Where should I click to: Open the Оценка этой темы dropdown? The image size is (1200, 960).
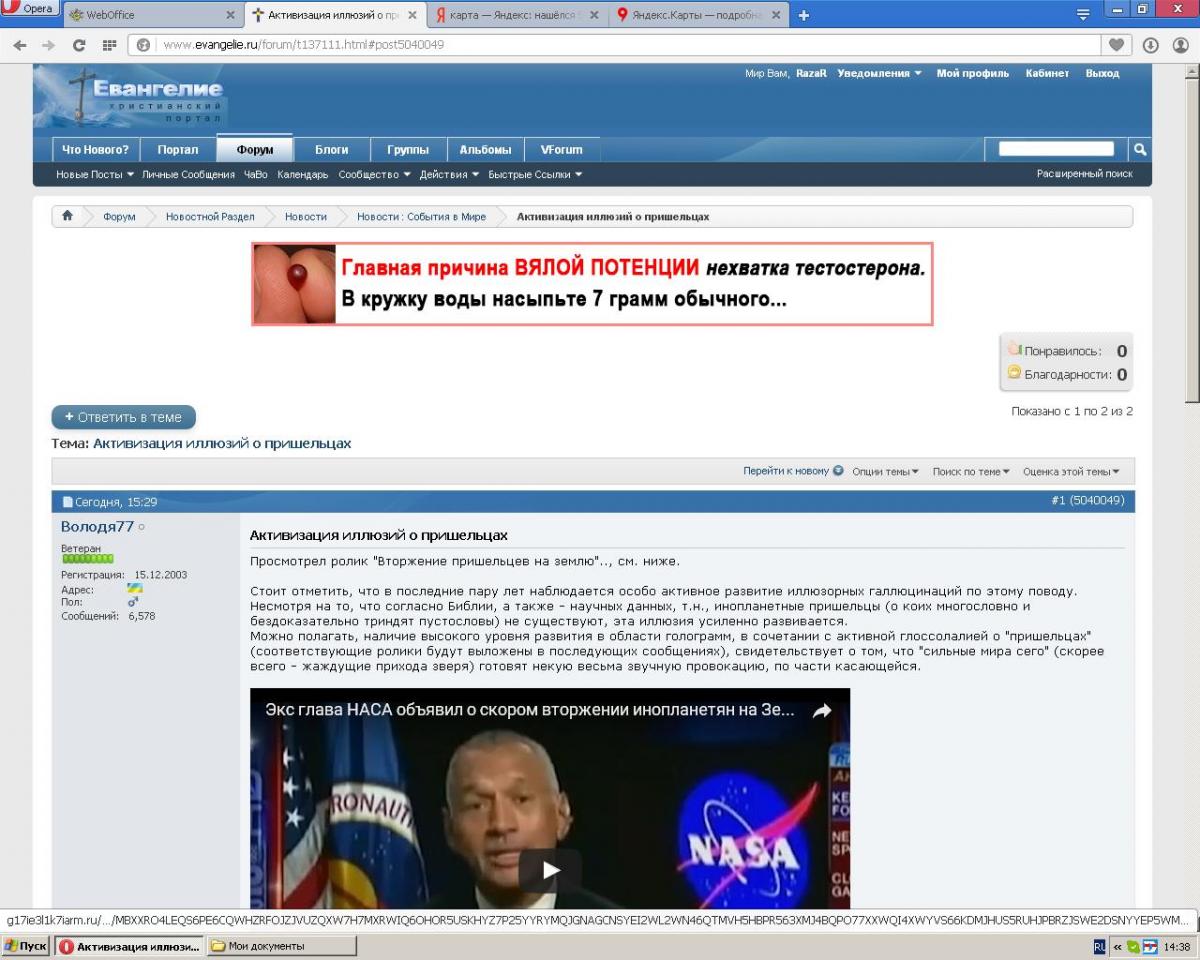click(x=1070, y=472)
